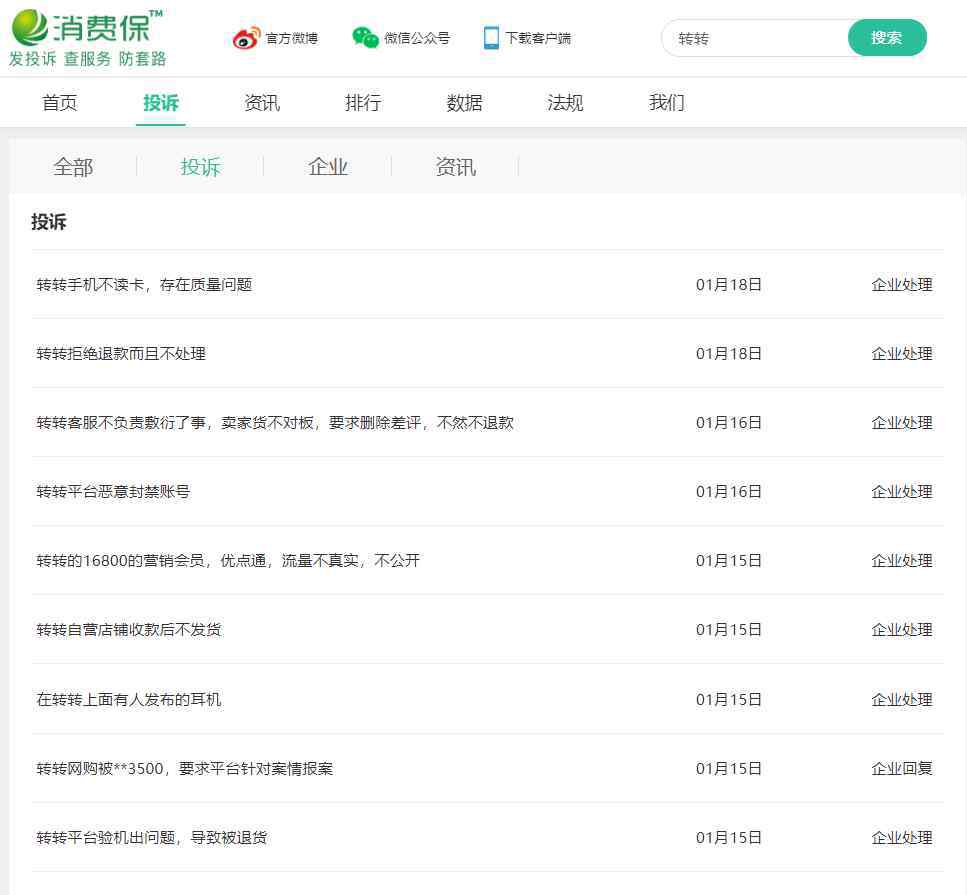Select 投诉 in main navigation bar
This screenshot has width=967, height=895.
click(161, 102)
